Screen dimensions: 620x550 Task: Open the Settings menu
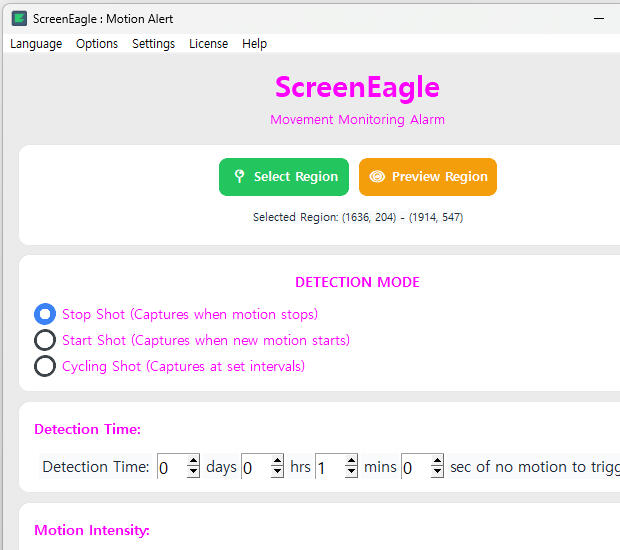coord(153,44)
